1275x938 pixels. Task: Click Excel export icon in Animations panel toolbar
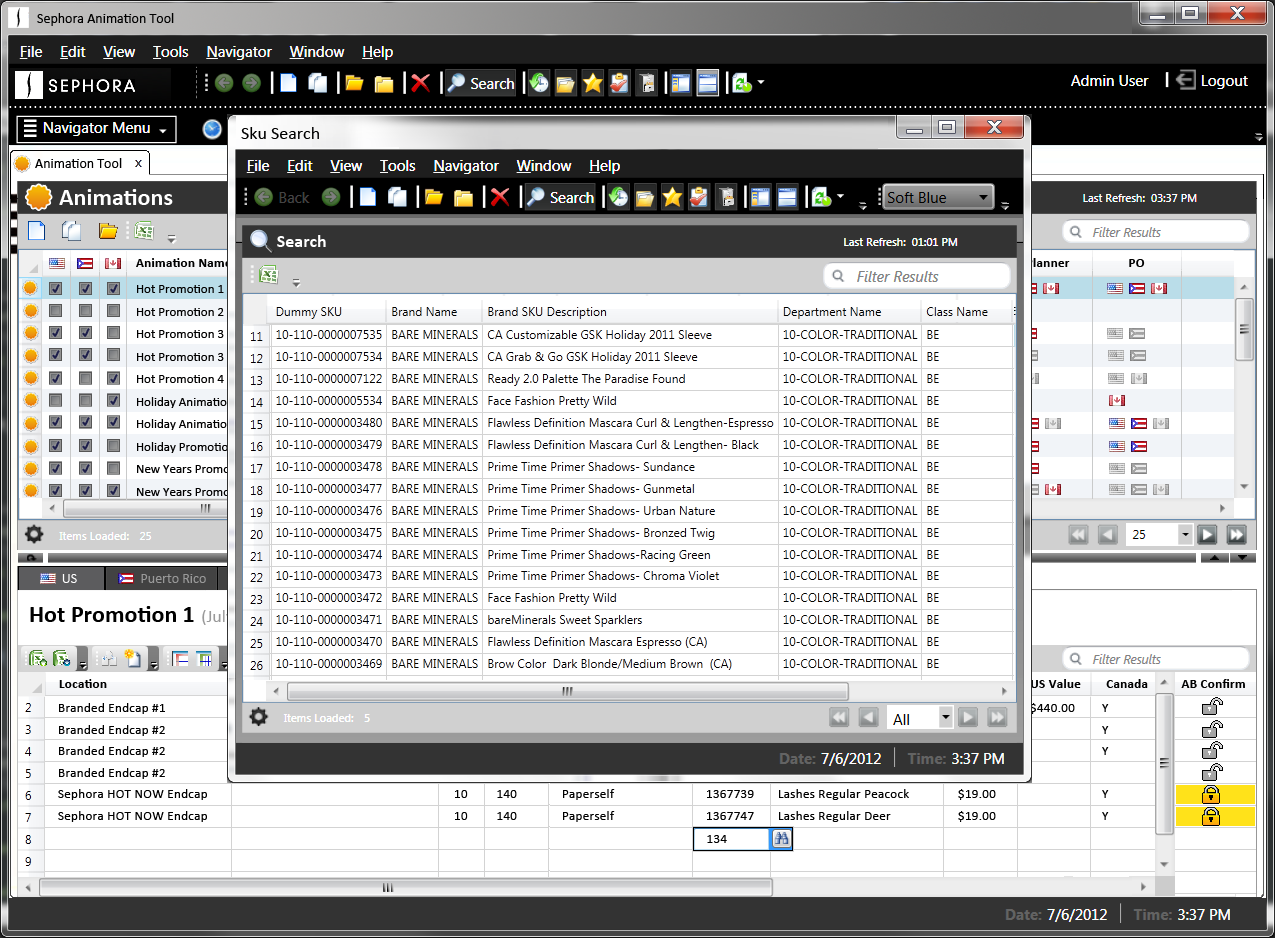pyautogui.click(x=144, y=231)
